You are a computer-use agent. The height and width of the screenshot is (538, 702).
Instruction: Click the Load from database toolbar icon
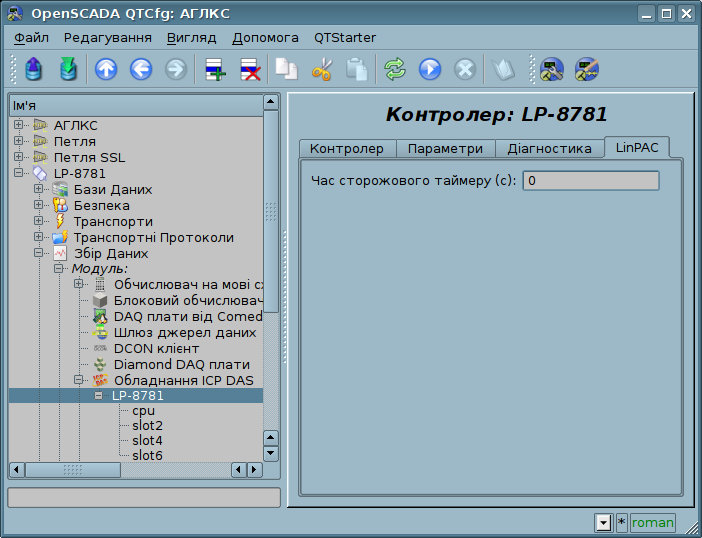pos(34,69)
